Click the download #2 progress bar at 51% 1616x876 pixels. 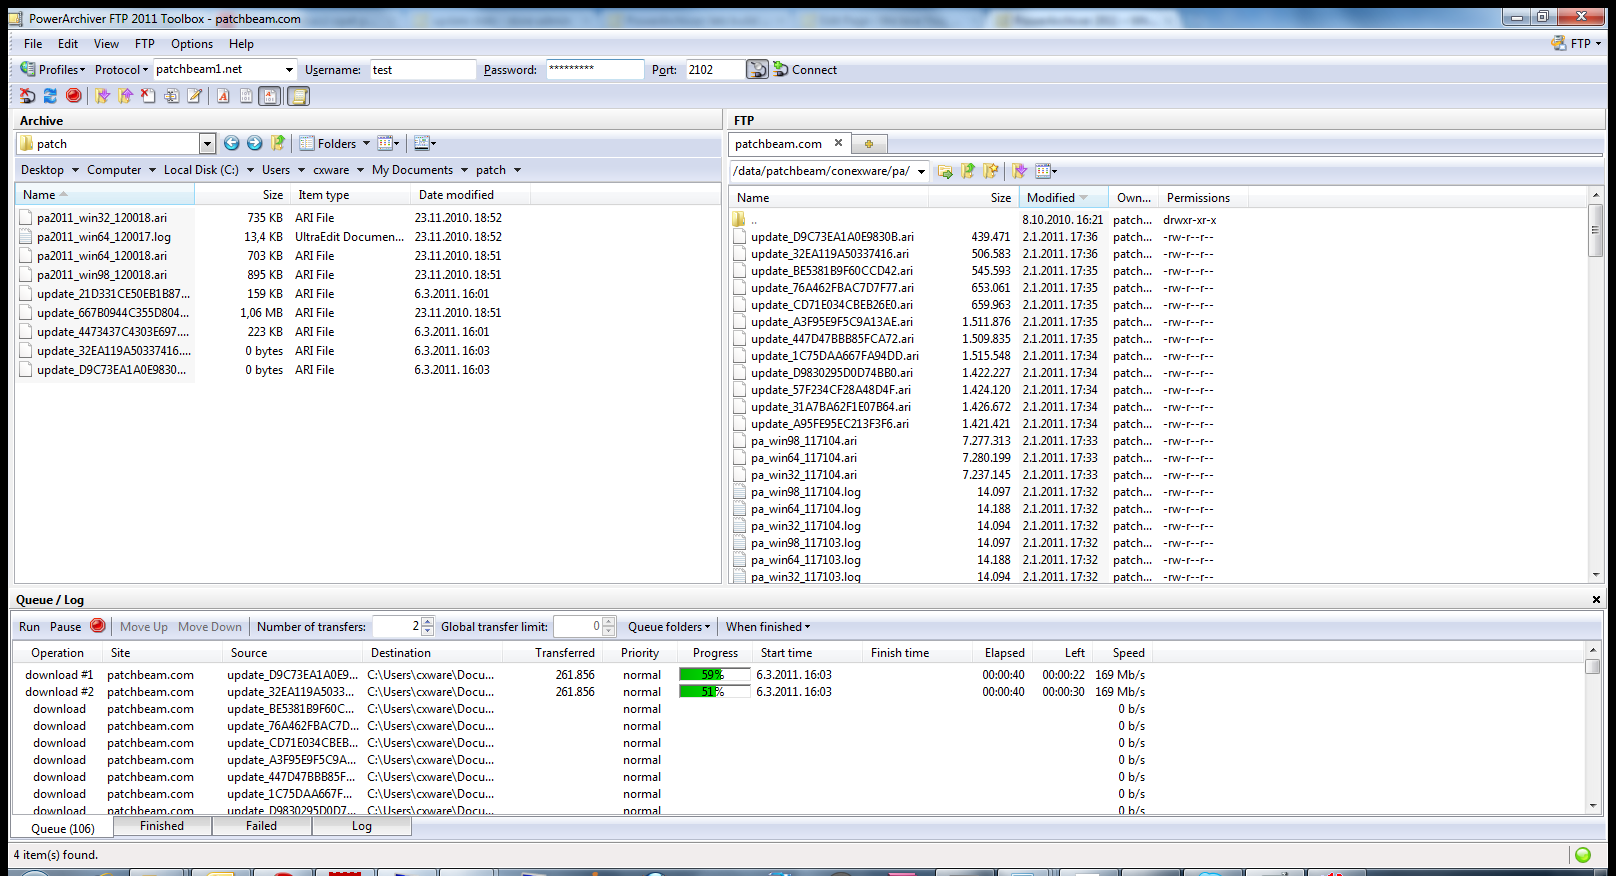(x=714, y=692)
